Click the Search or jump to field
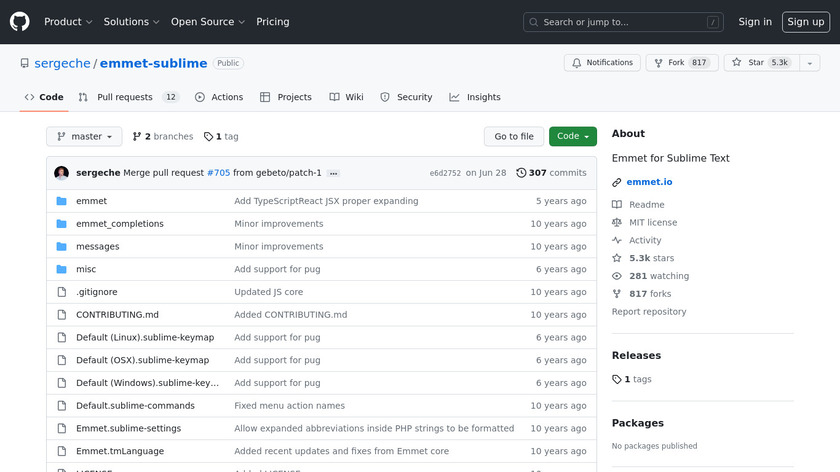 tap(622, 22)
